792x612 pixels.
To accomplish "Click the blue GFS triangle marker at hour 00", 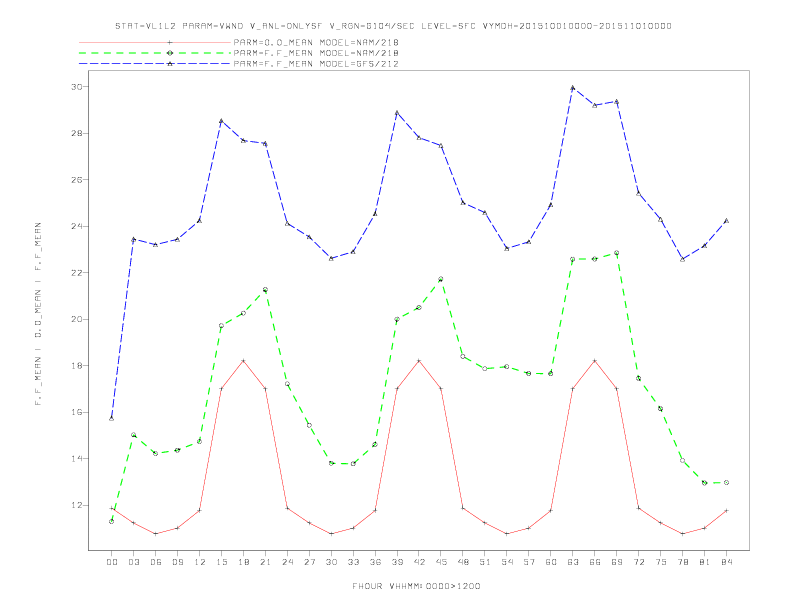I will (112, 419).
